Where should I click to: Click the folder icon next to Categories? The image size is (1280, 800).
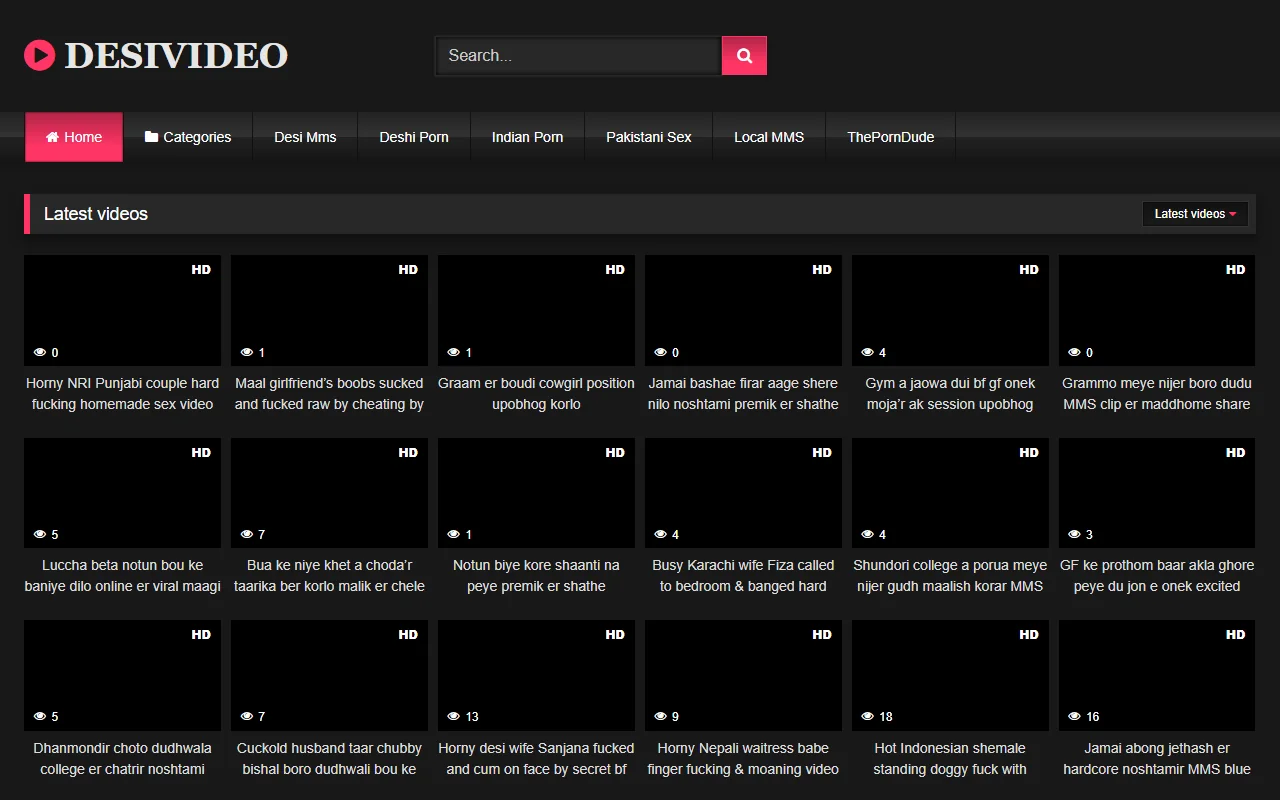pyautogui.click(x=150, y=136)
